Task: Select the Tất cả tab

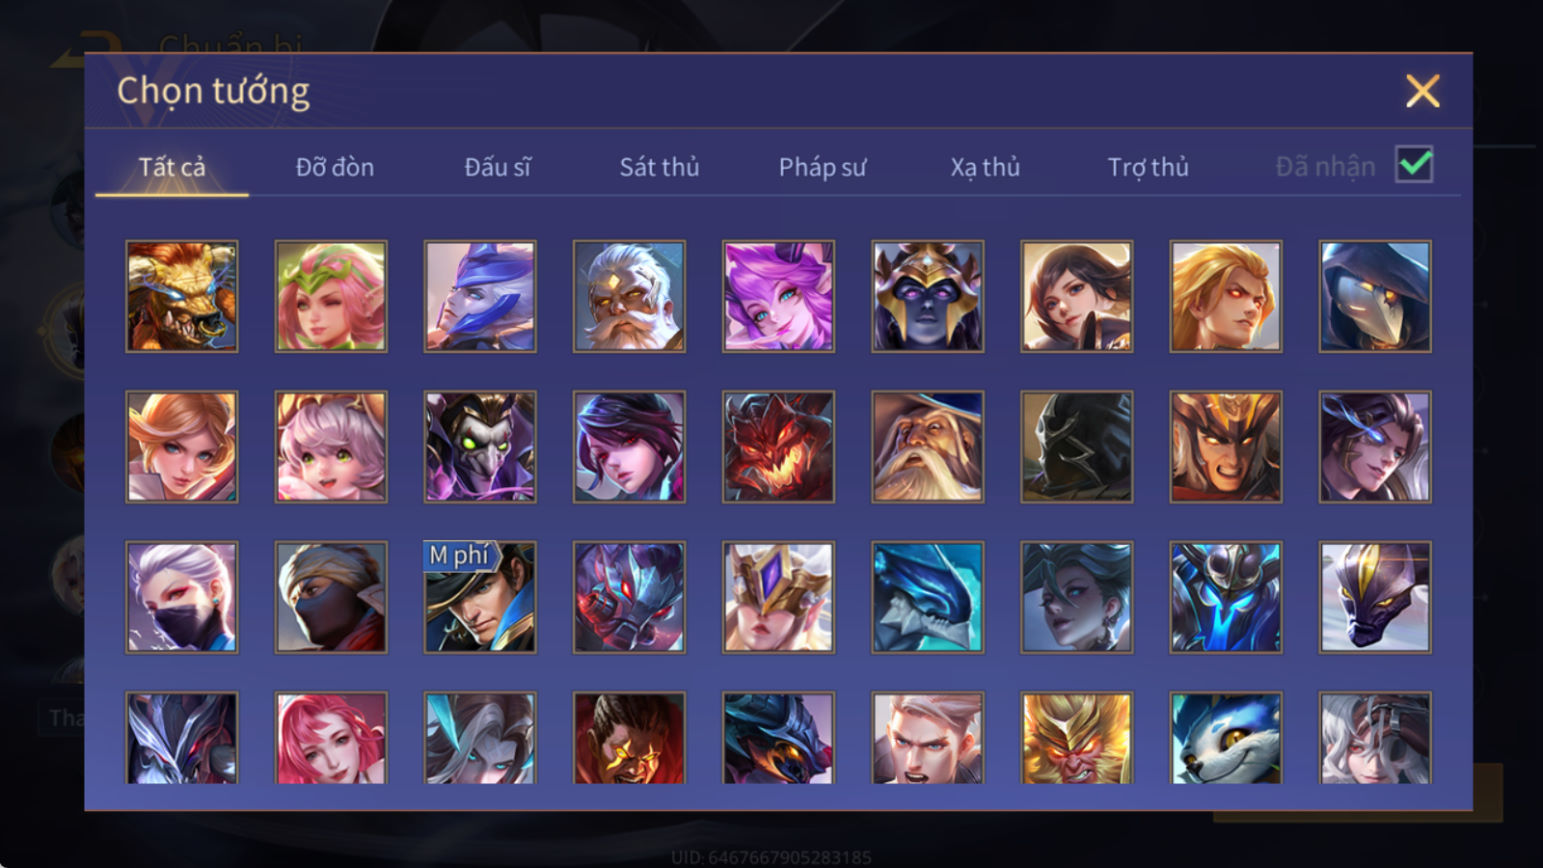Action: tap(172, 167)
